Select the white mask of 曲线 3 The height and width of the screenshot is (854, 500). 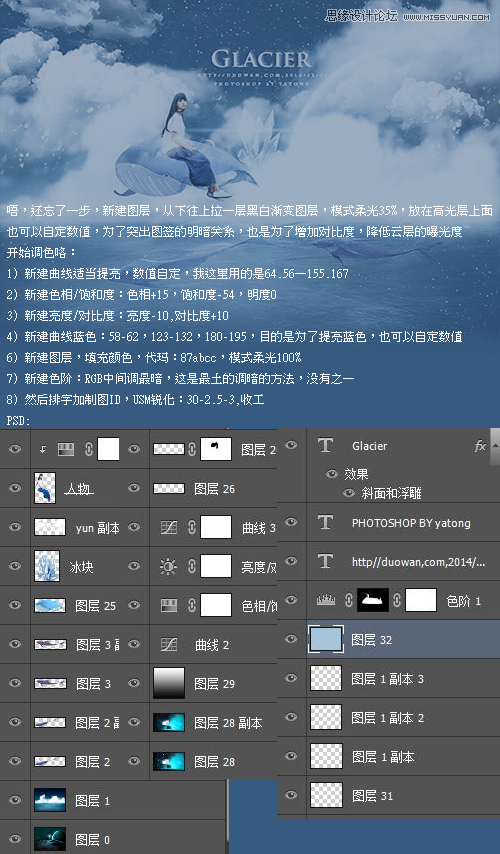coord(216,527)
